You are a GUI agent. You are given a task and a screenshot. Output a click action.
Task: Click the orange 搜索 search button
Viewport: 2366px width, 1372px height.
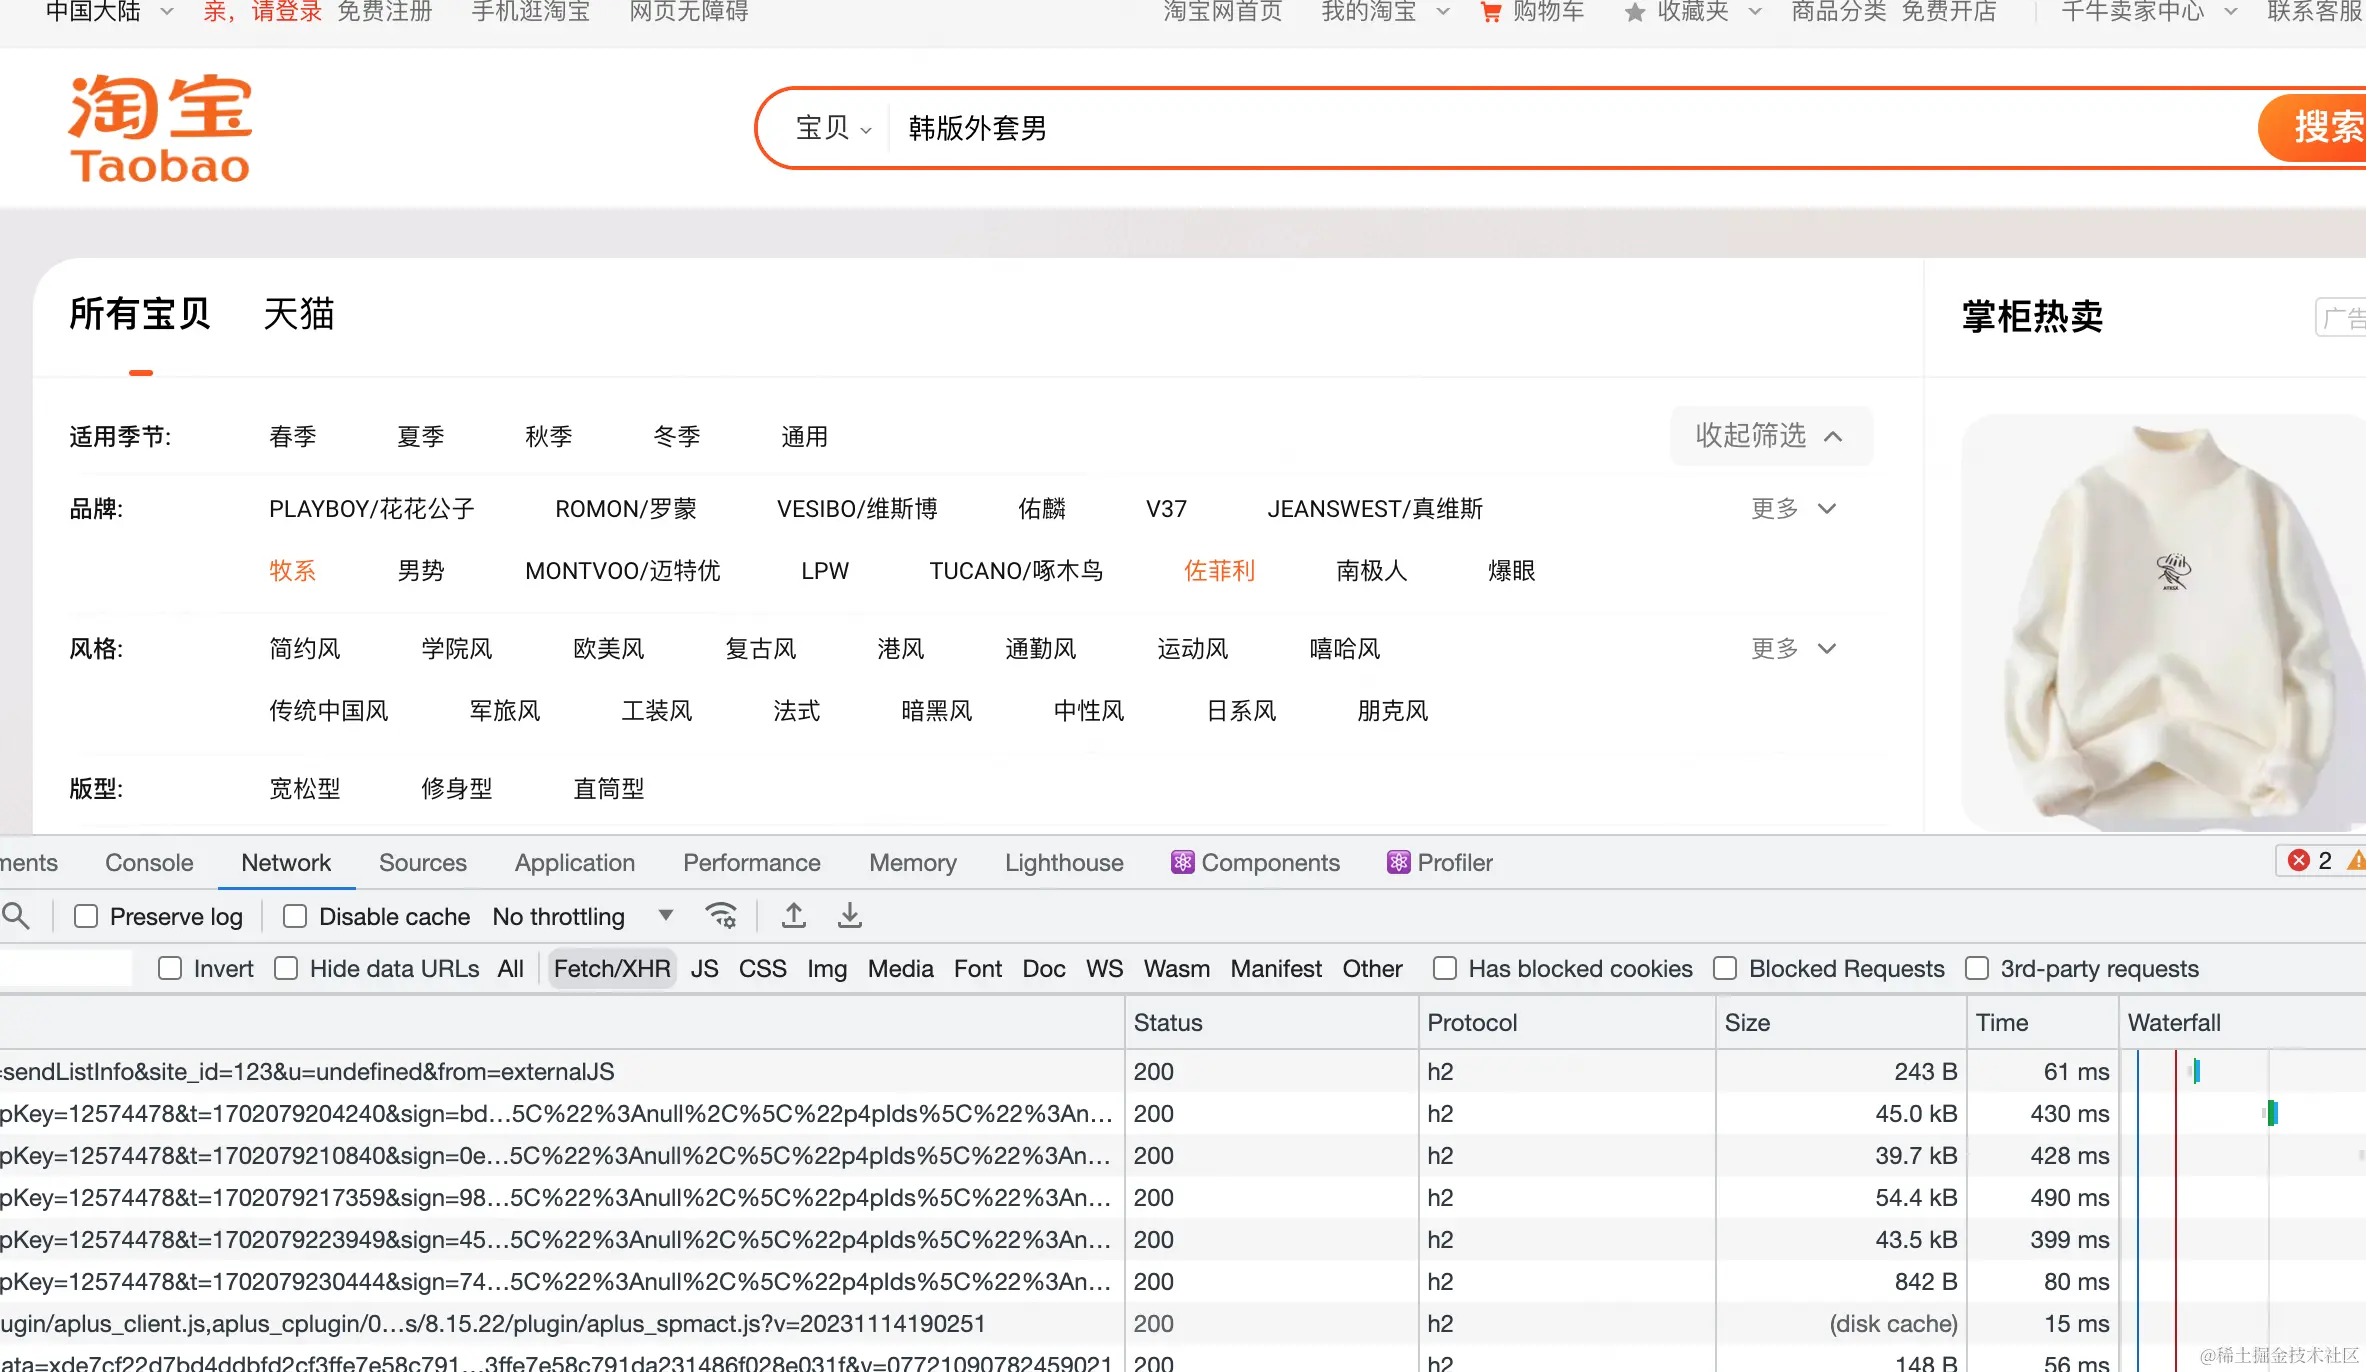point(2320,128)
